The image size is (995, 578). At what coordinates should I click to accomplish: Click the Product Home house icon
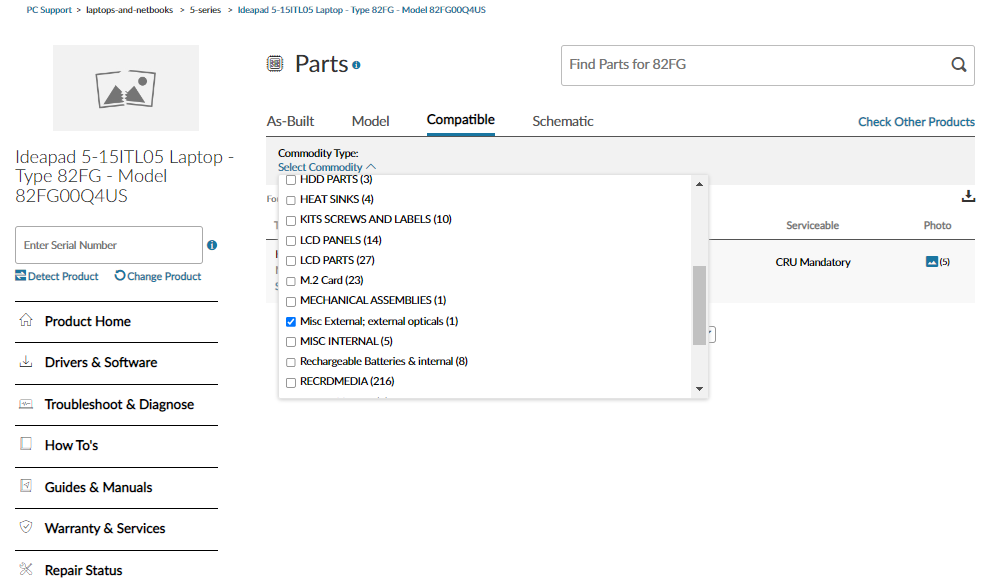[26, 320]
